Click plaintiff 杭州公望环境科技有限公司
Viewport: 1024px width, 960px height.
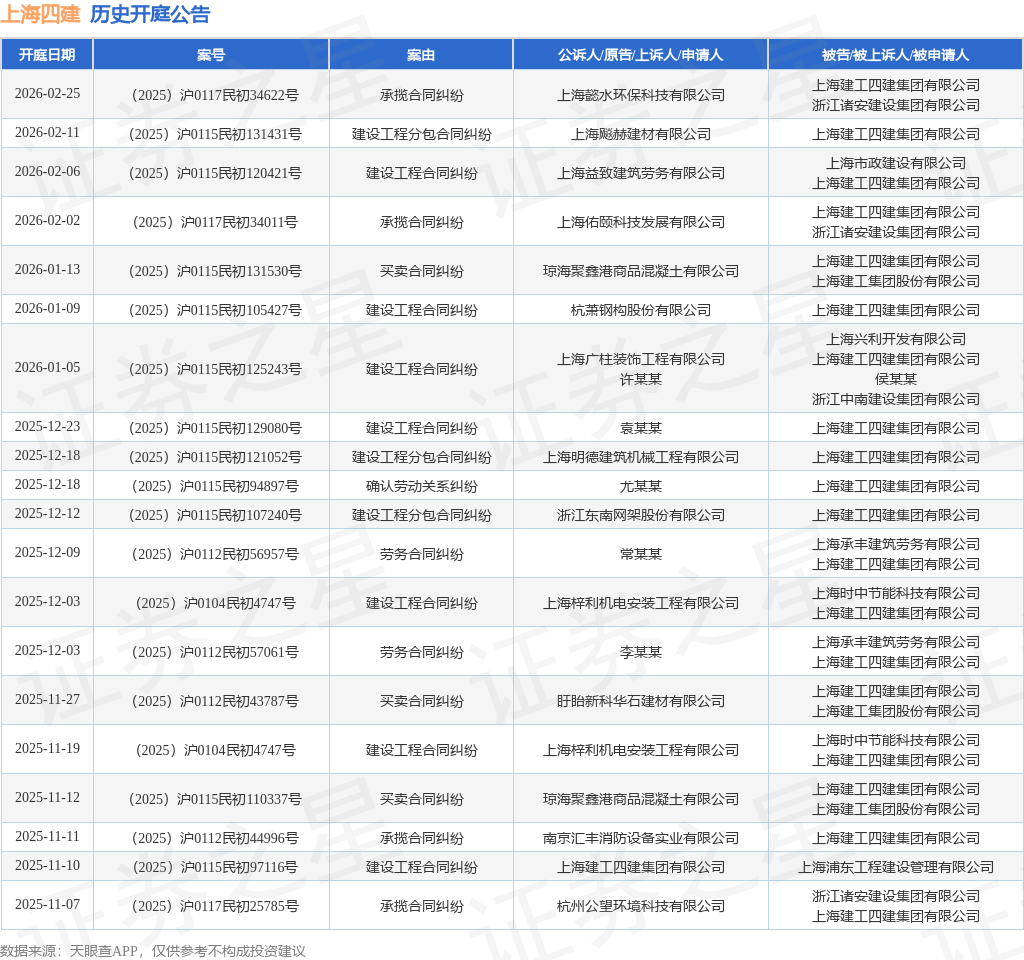point(641,906)
